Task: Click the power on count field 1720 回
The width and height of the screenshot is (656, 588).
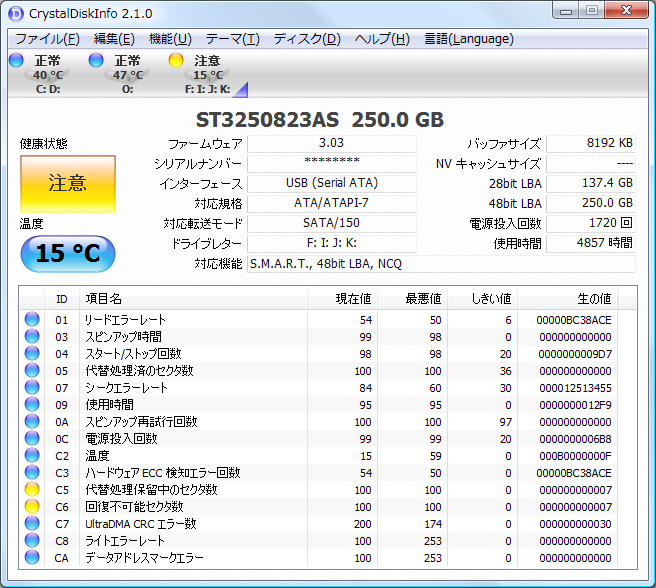Action: point(591,223)
